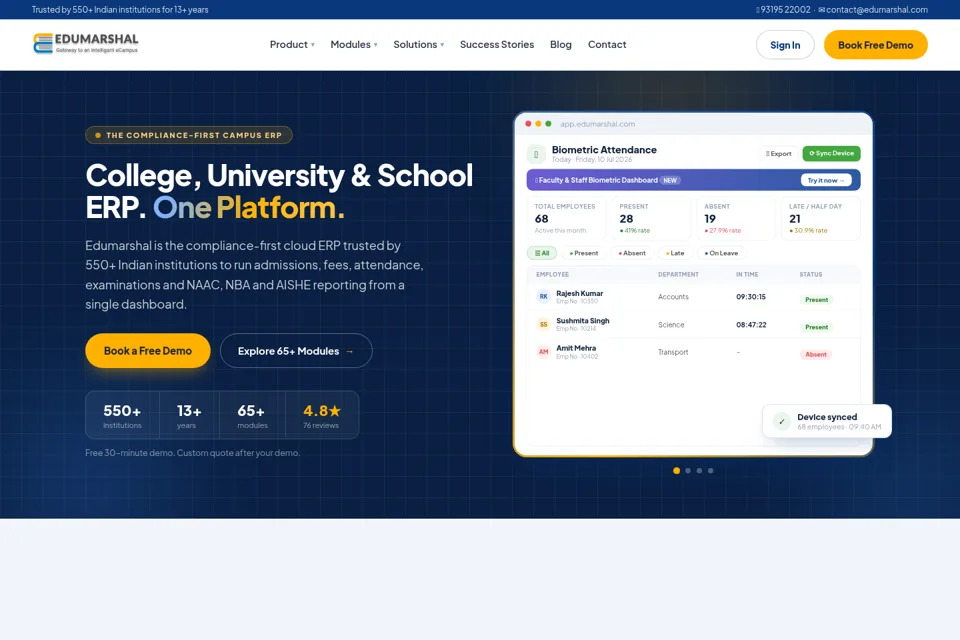
Task: Open the Contact page
Action: (x=607, y=45)
